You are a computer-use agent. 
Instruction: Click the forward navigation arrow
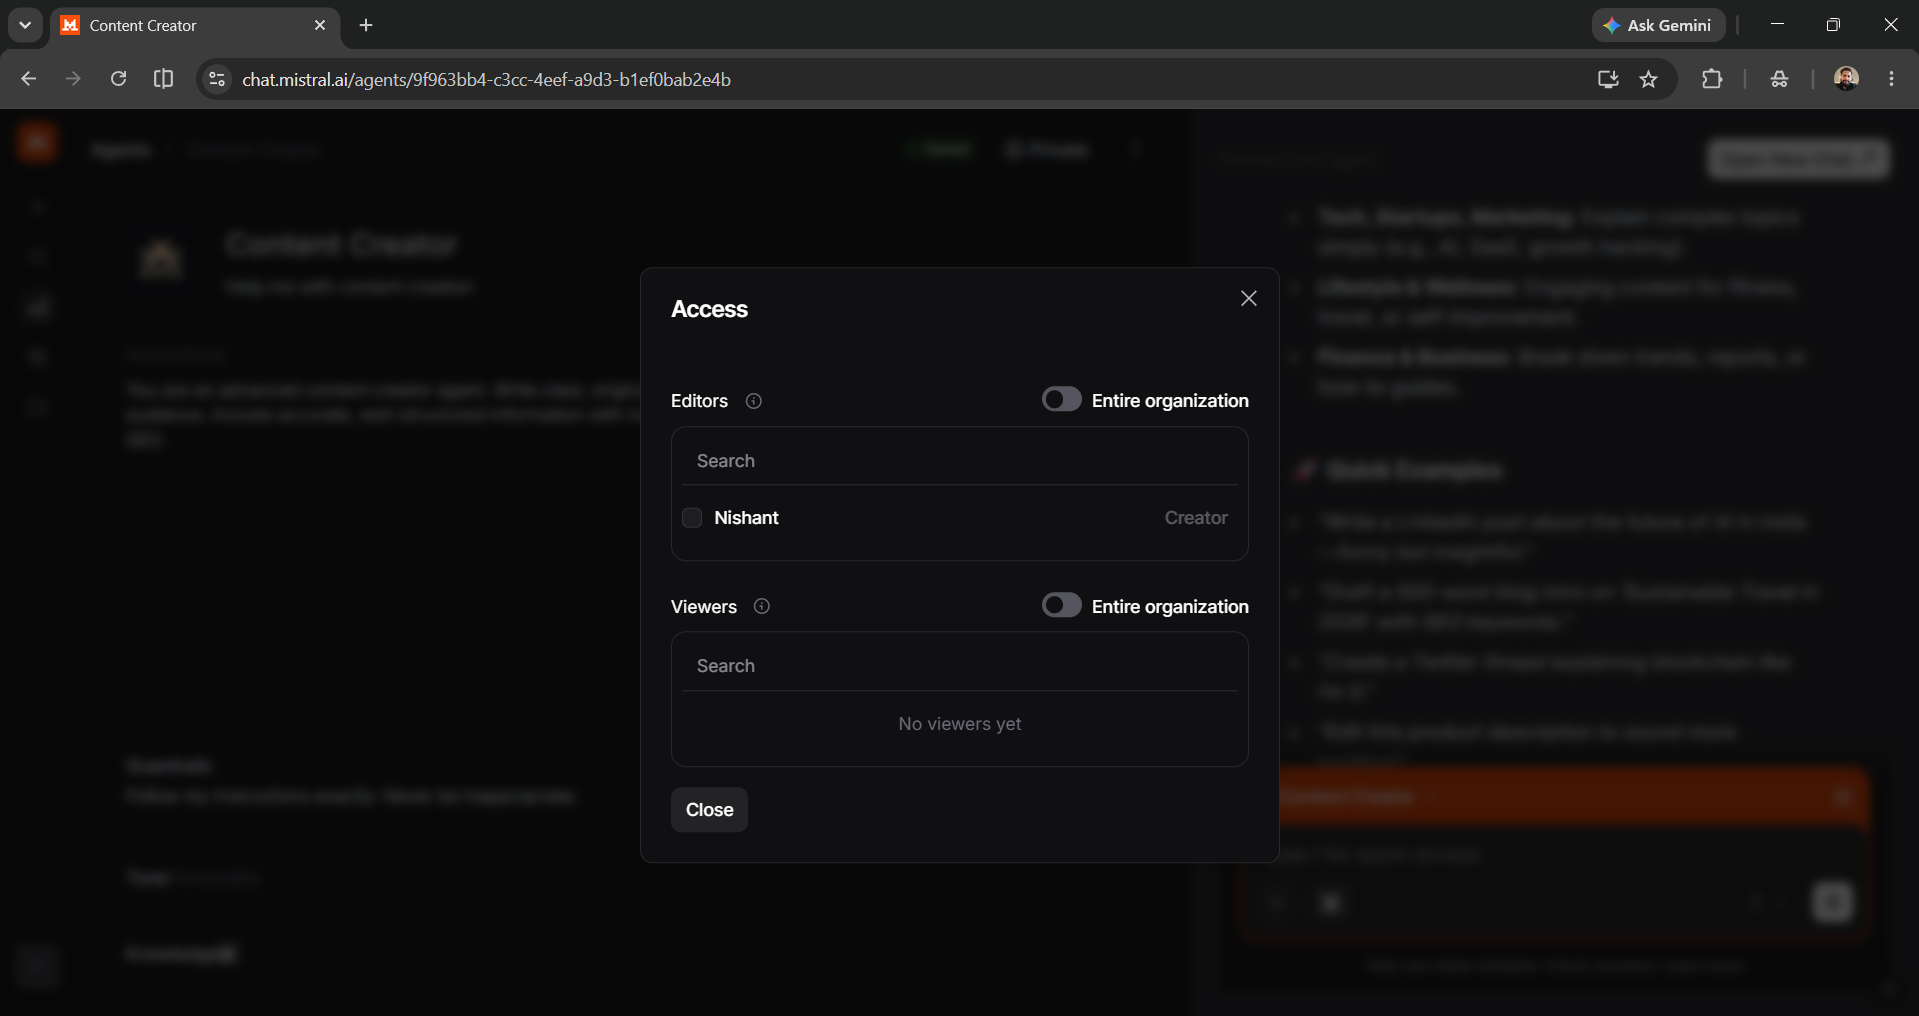coord(73,79)
